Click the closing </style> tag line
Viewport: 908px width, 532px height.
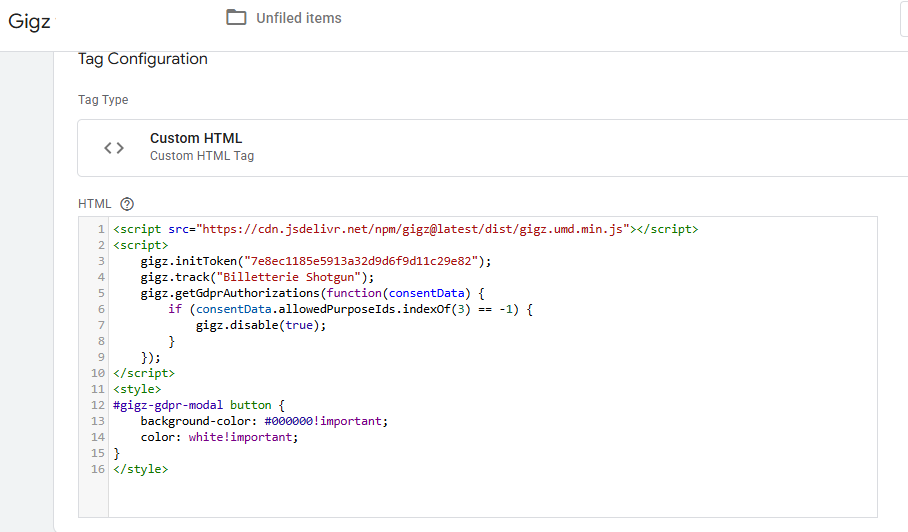click(141, 469)
